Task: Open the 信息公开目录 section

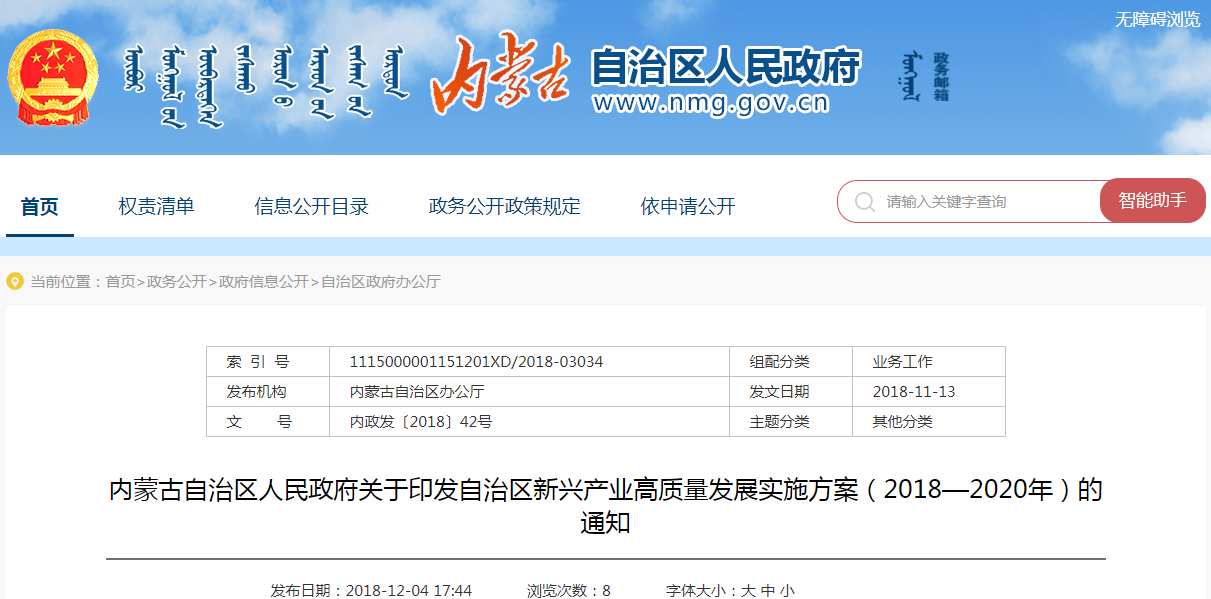Action: (x=312, y=204)
